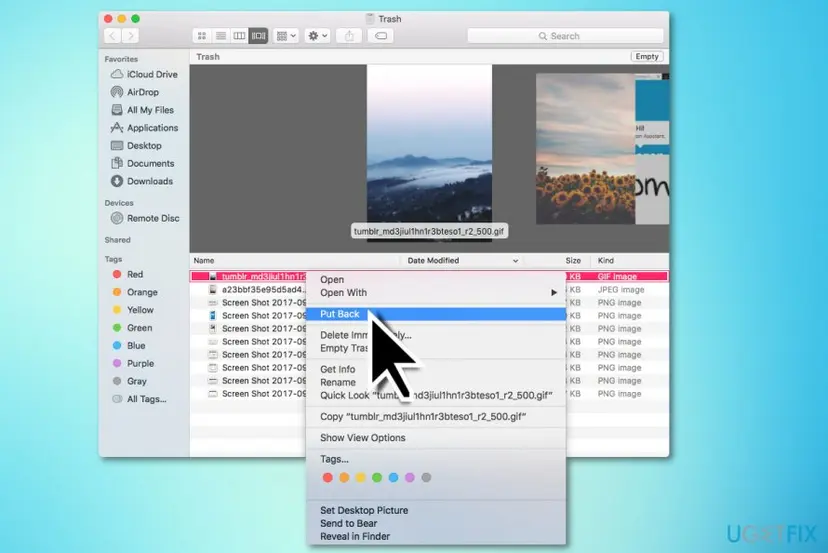Choose Put Back in context menu
This screenshot has height=553, width=828.
click(x=436, y=314)
